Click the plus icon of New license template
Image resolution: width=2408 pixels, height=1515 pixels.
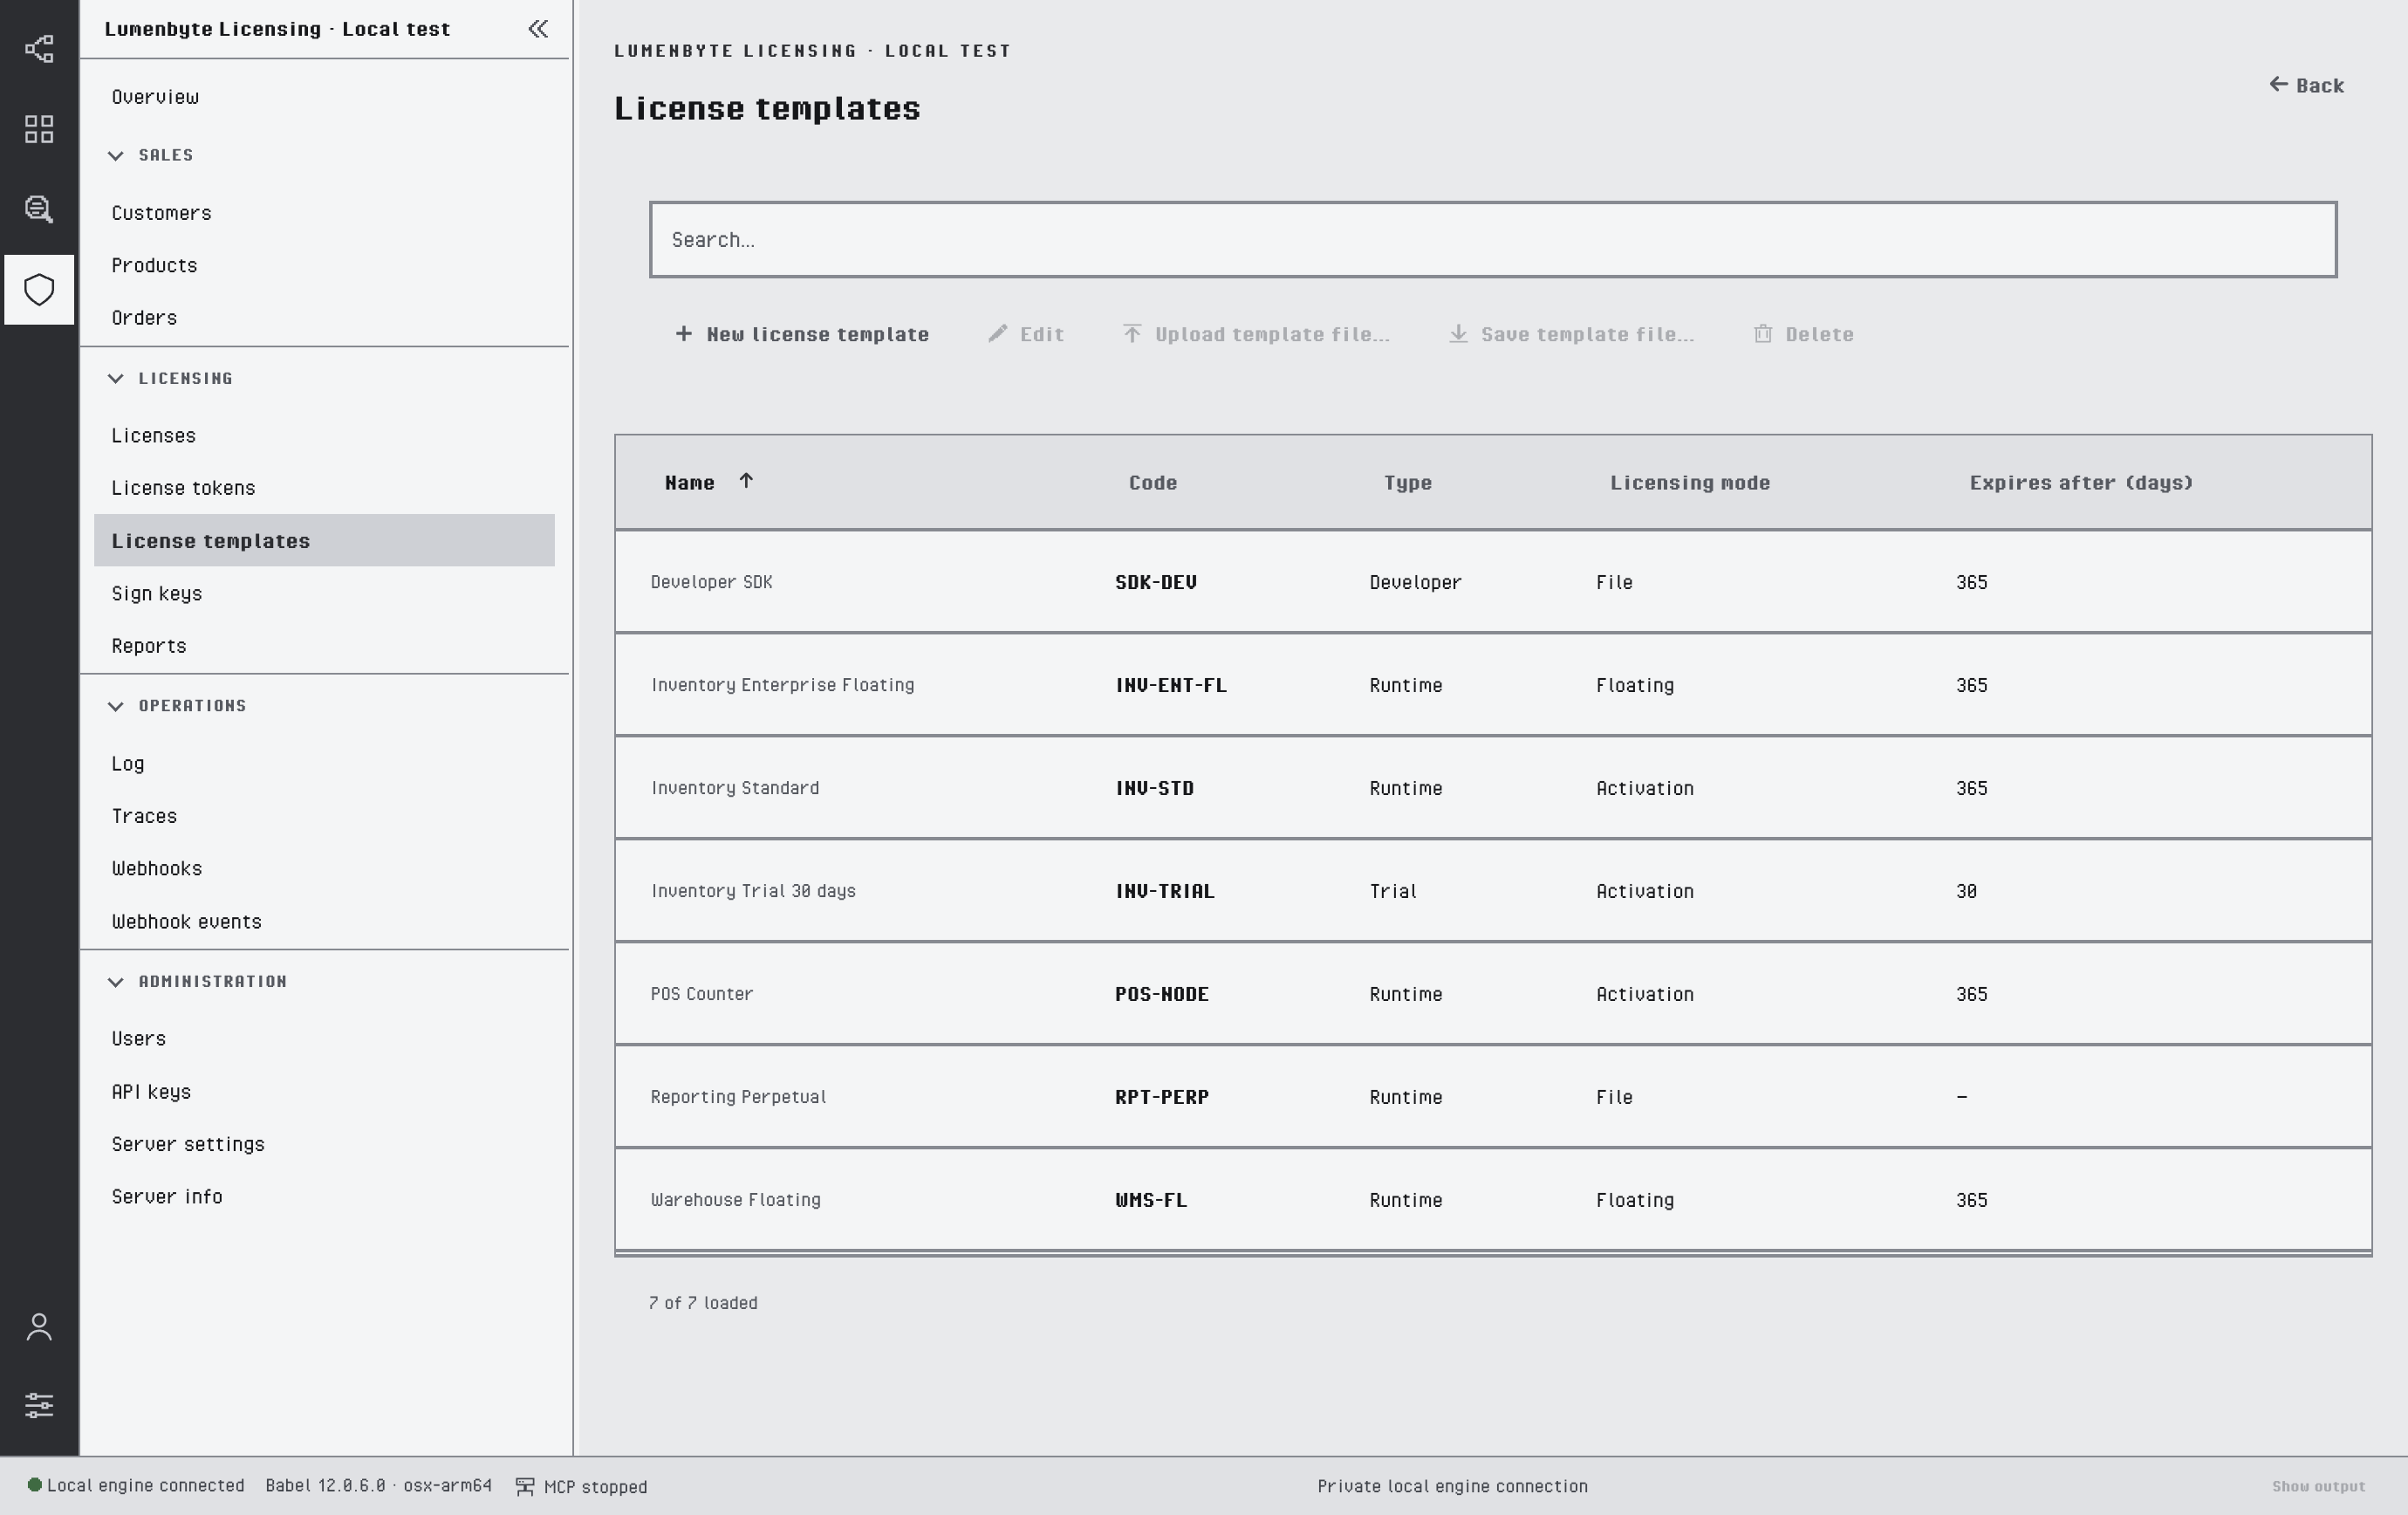(x=684, y=334)
